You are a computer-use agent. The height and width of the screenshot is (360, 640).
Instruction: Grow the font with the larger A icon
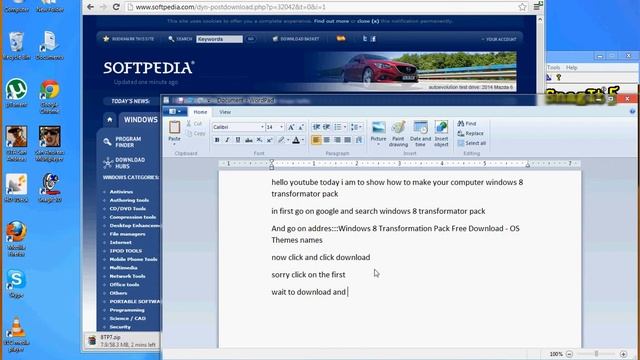[291, 127]
